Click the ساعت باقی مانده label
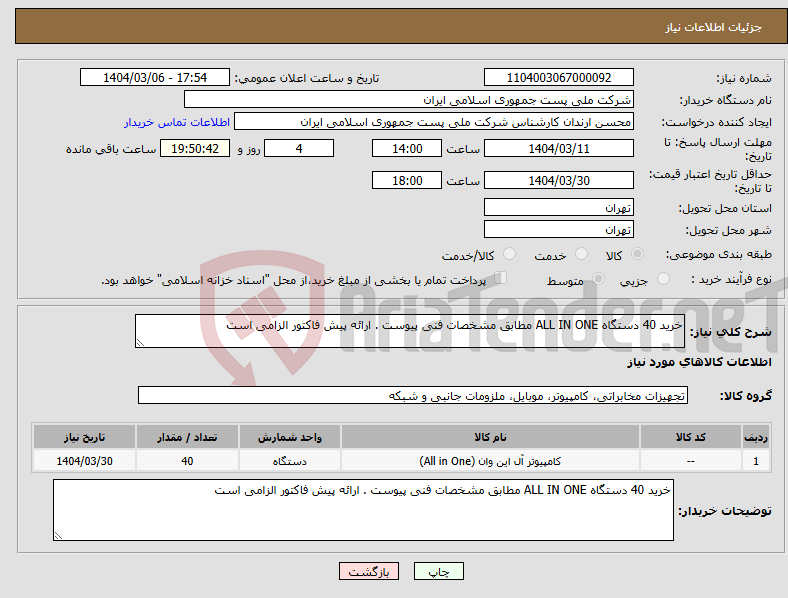The height and width of the screenshot is (598, 788). [x=111, y=149]
